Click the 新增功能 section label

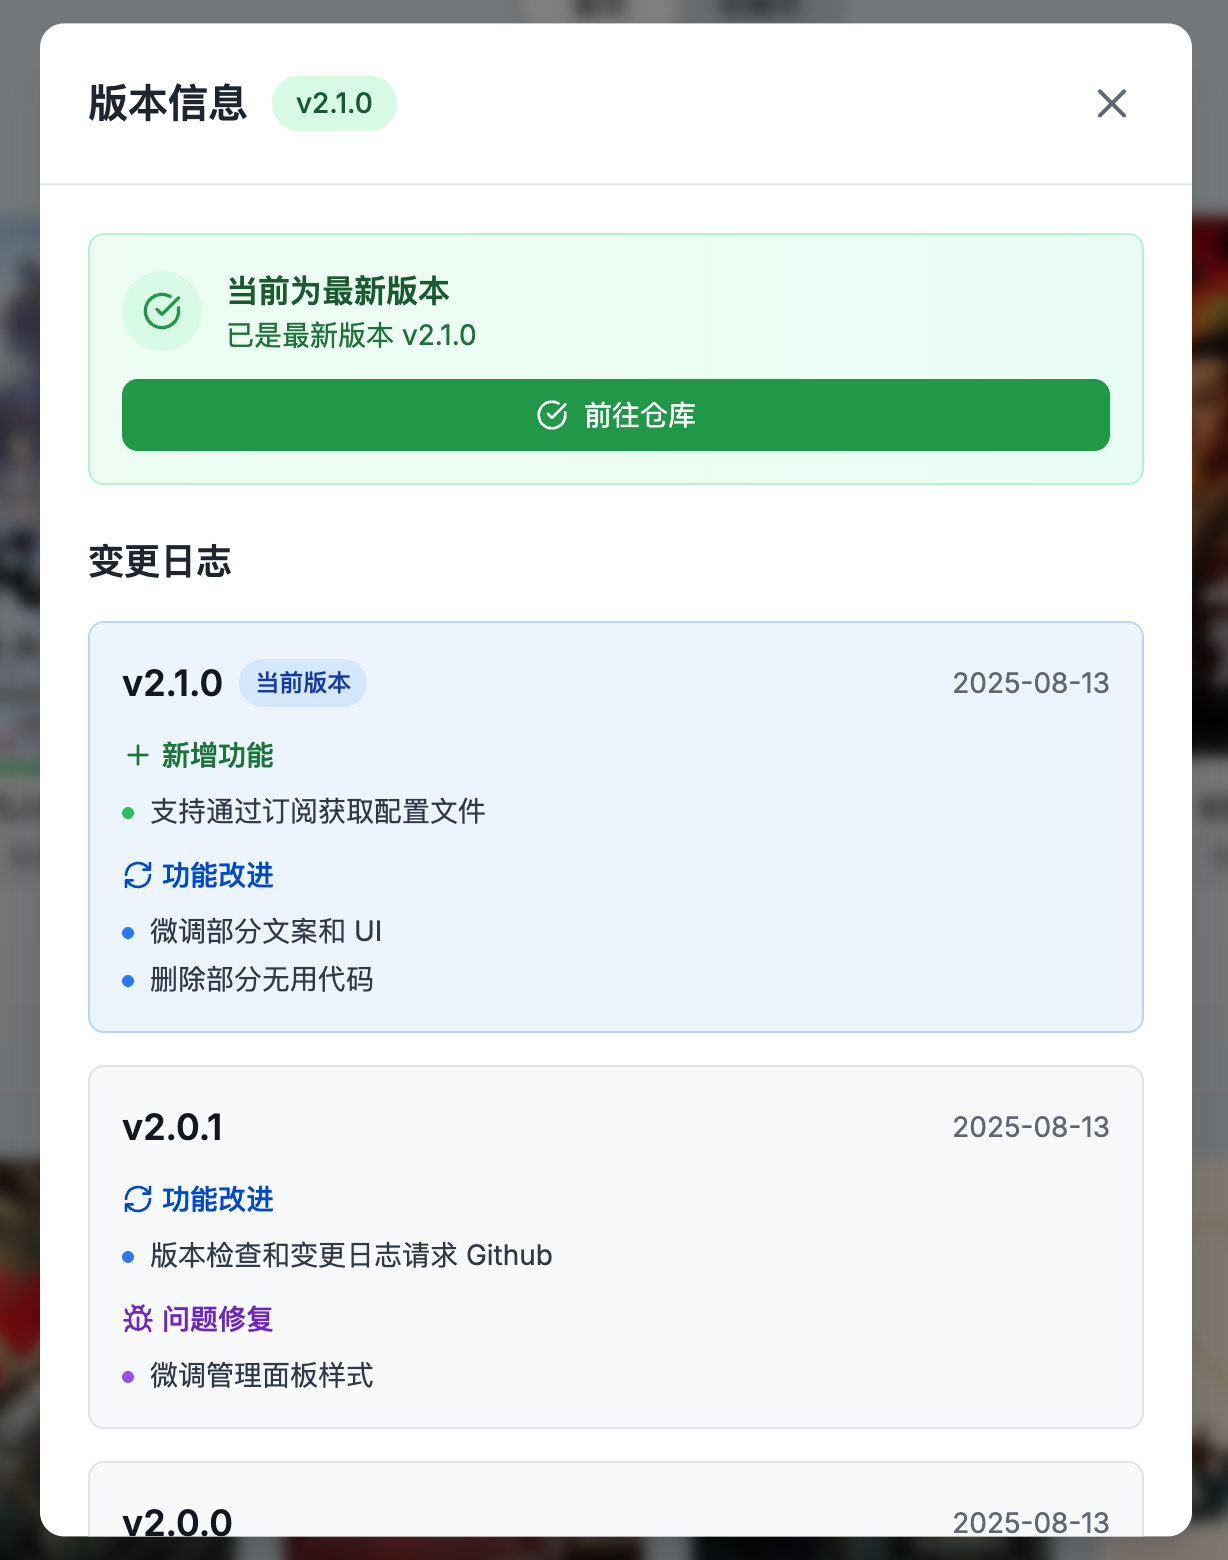218,755
